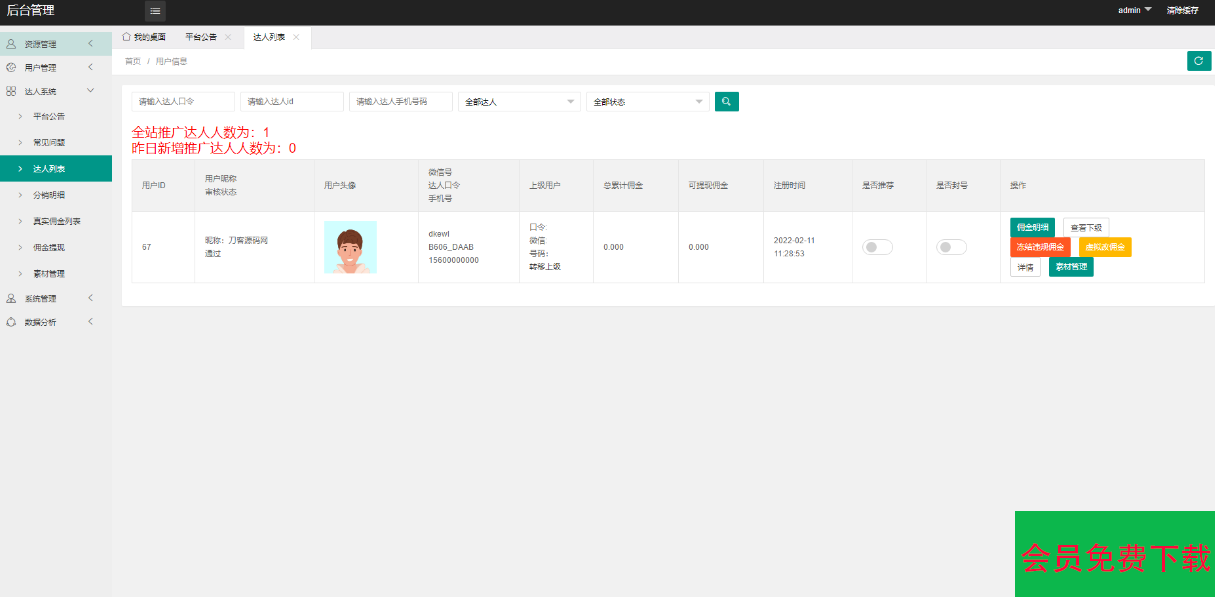Click the 资源管理 person icon in sidebar
Image resolution: width=1215 pixels, height=597 pixels.
tap(11, 44)
